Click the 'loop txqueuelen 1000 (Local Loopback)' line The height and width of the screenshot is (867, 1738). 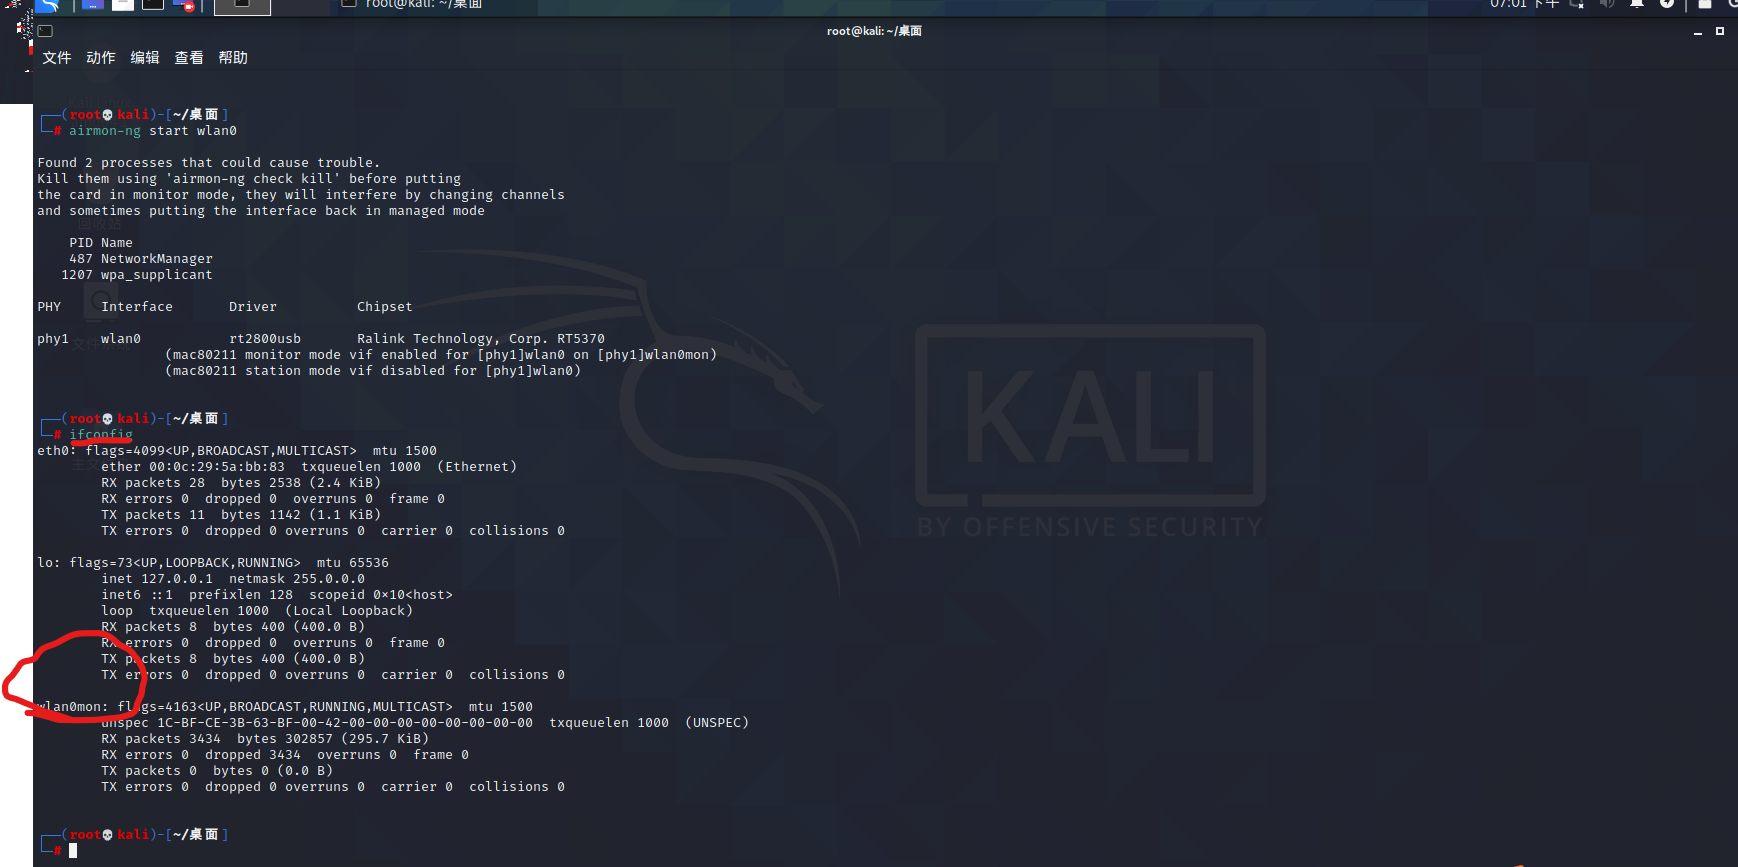(x=257, y=611)
